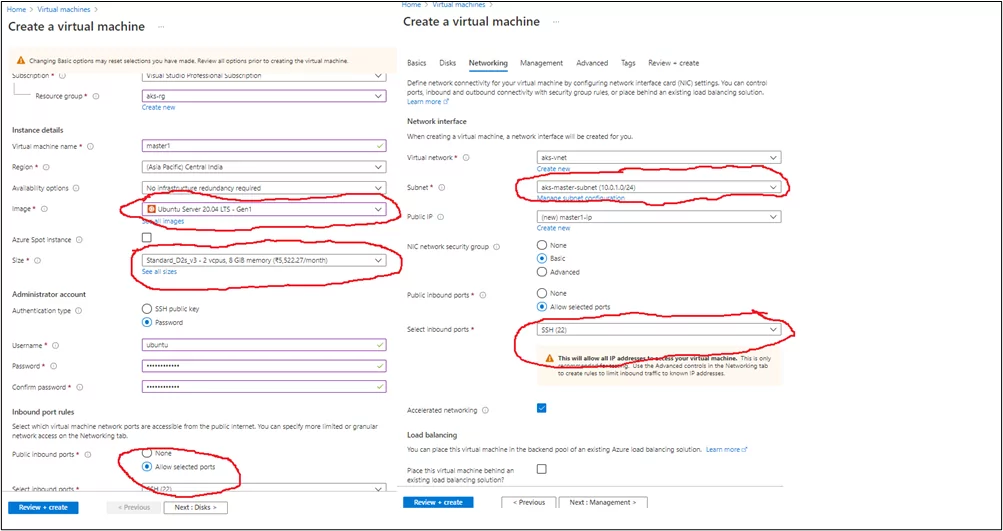
Task: Select Advanced NIC network security group
Action: coord(542,272)
